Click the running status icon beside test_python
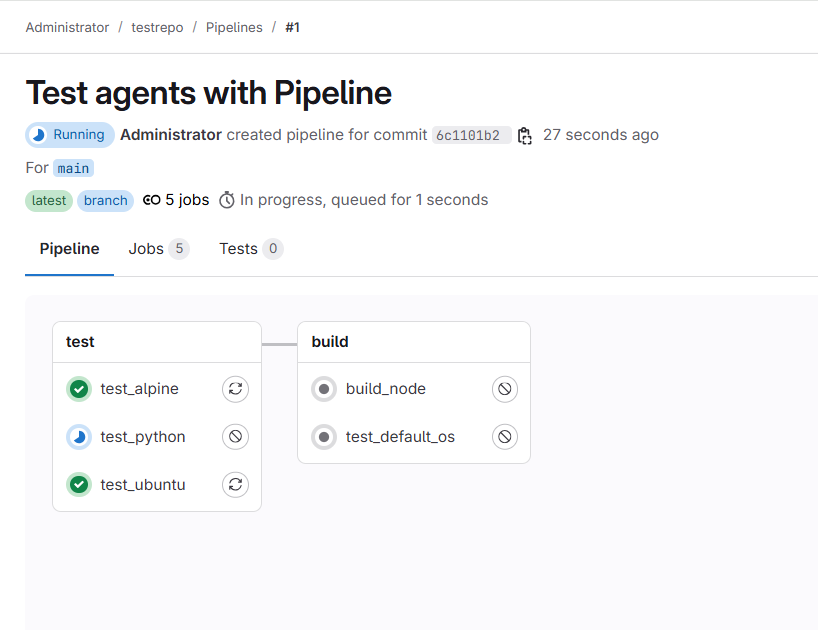The image size is (818, 630). point(78,437)
